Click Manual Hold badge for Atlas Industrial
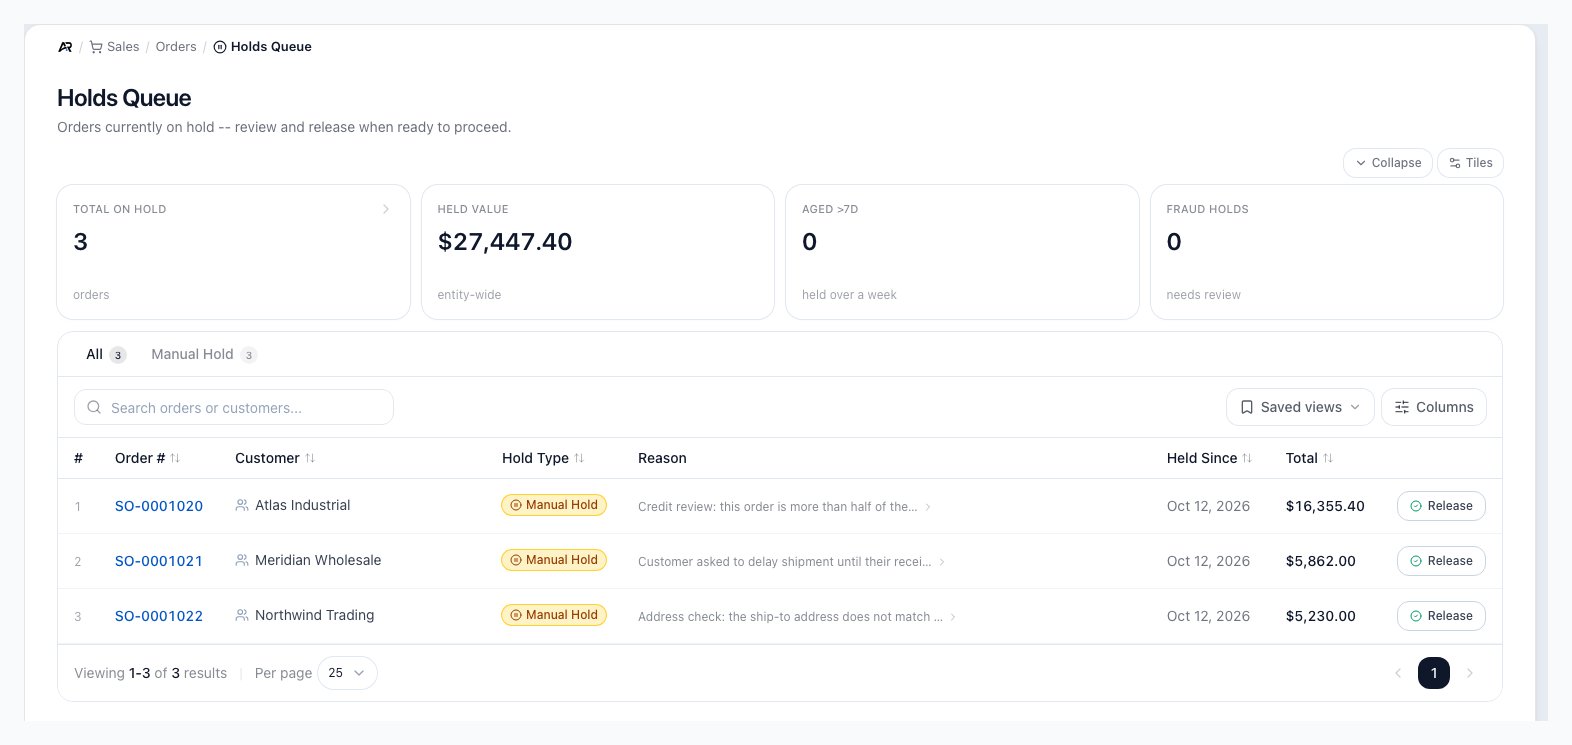 click(554, 505)
